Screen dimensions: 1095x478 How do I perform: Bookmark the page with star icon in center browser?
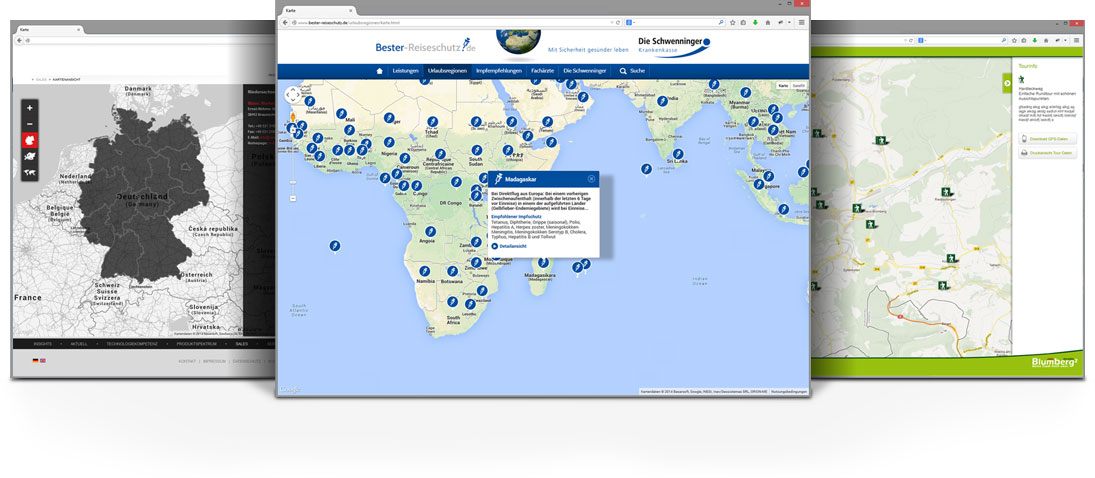pos(733,22)
